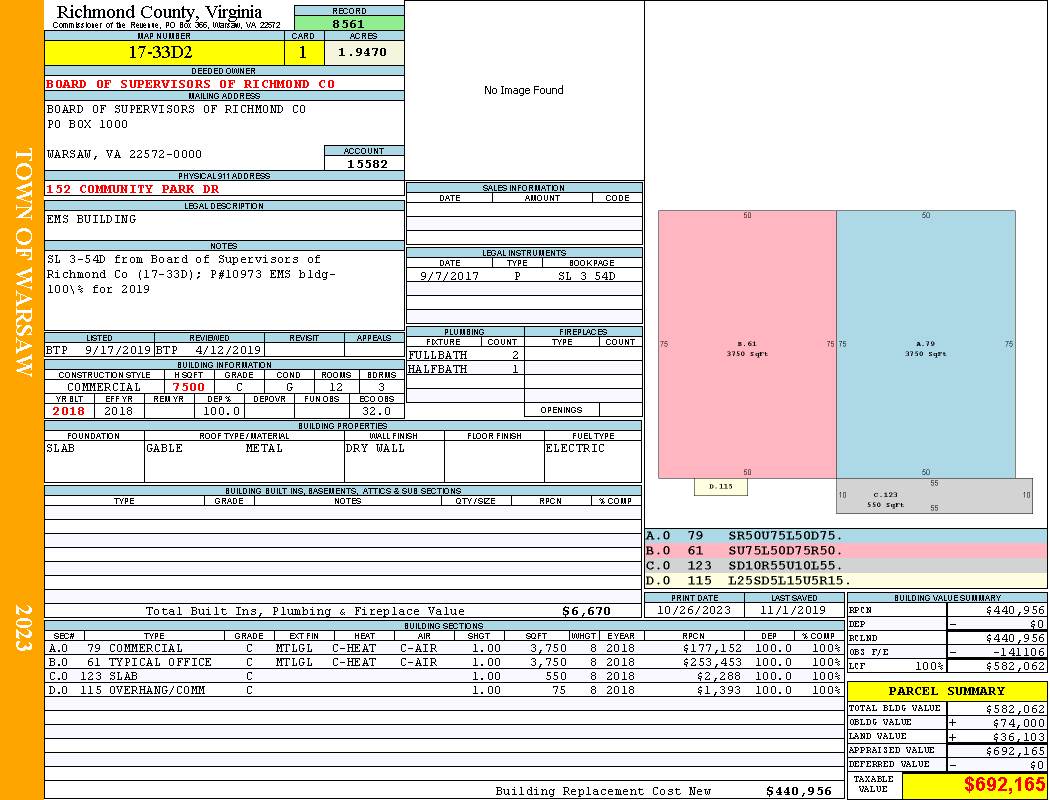Screen dimensions: 1050x800
Task: Click legend row B.0 61 SU75L50D75R50
Action: coord(845,550)
